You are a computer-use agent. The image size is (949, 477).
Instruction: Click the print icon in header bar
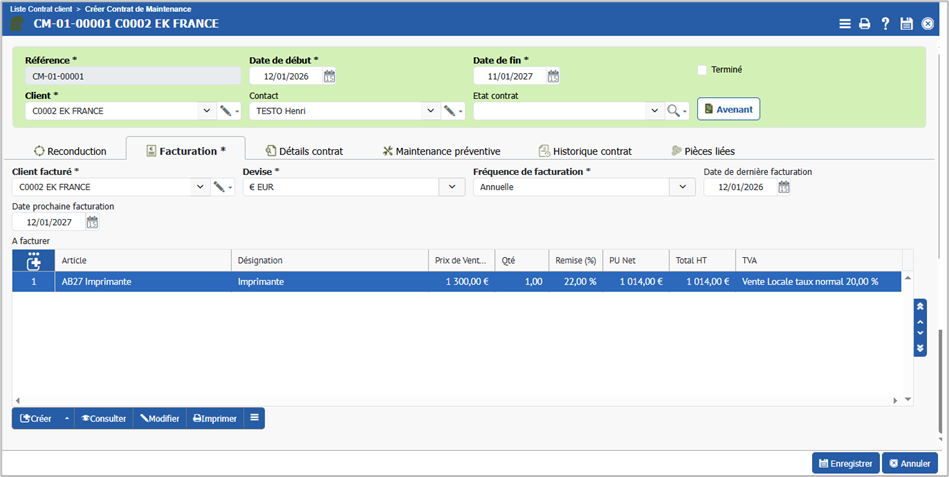point(865,24)
